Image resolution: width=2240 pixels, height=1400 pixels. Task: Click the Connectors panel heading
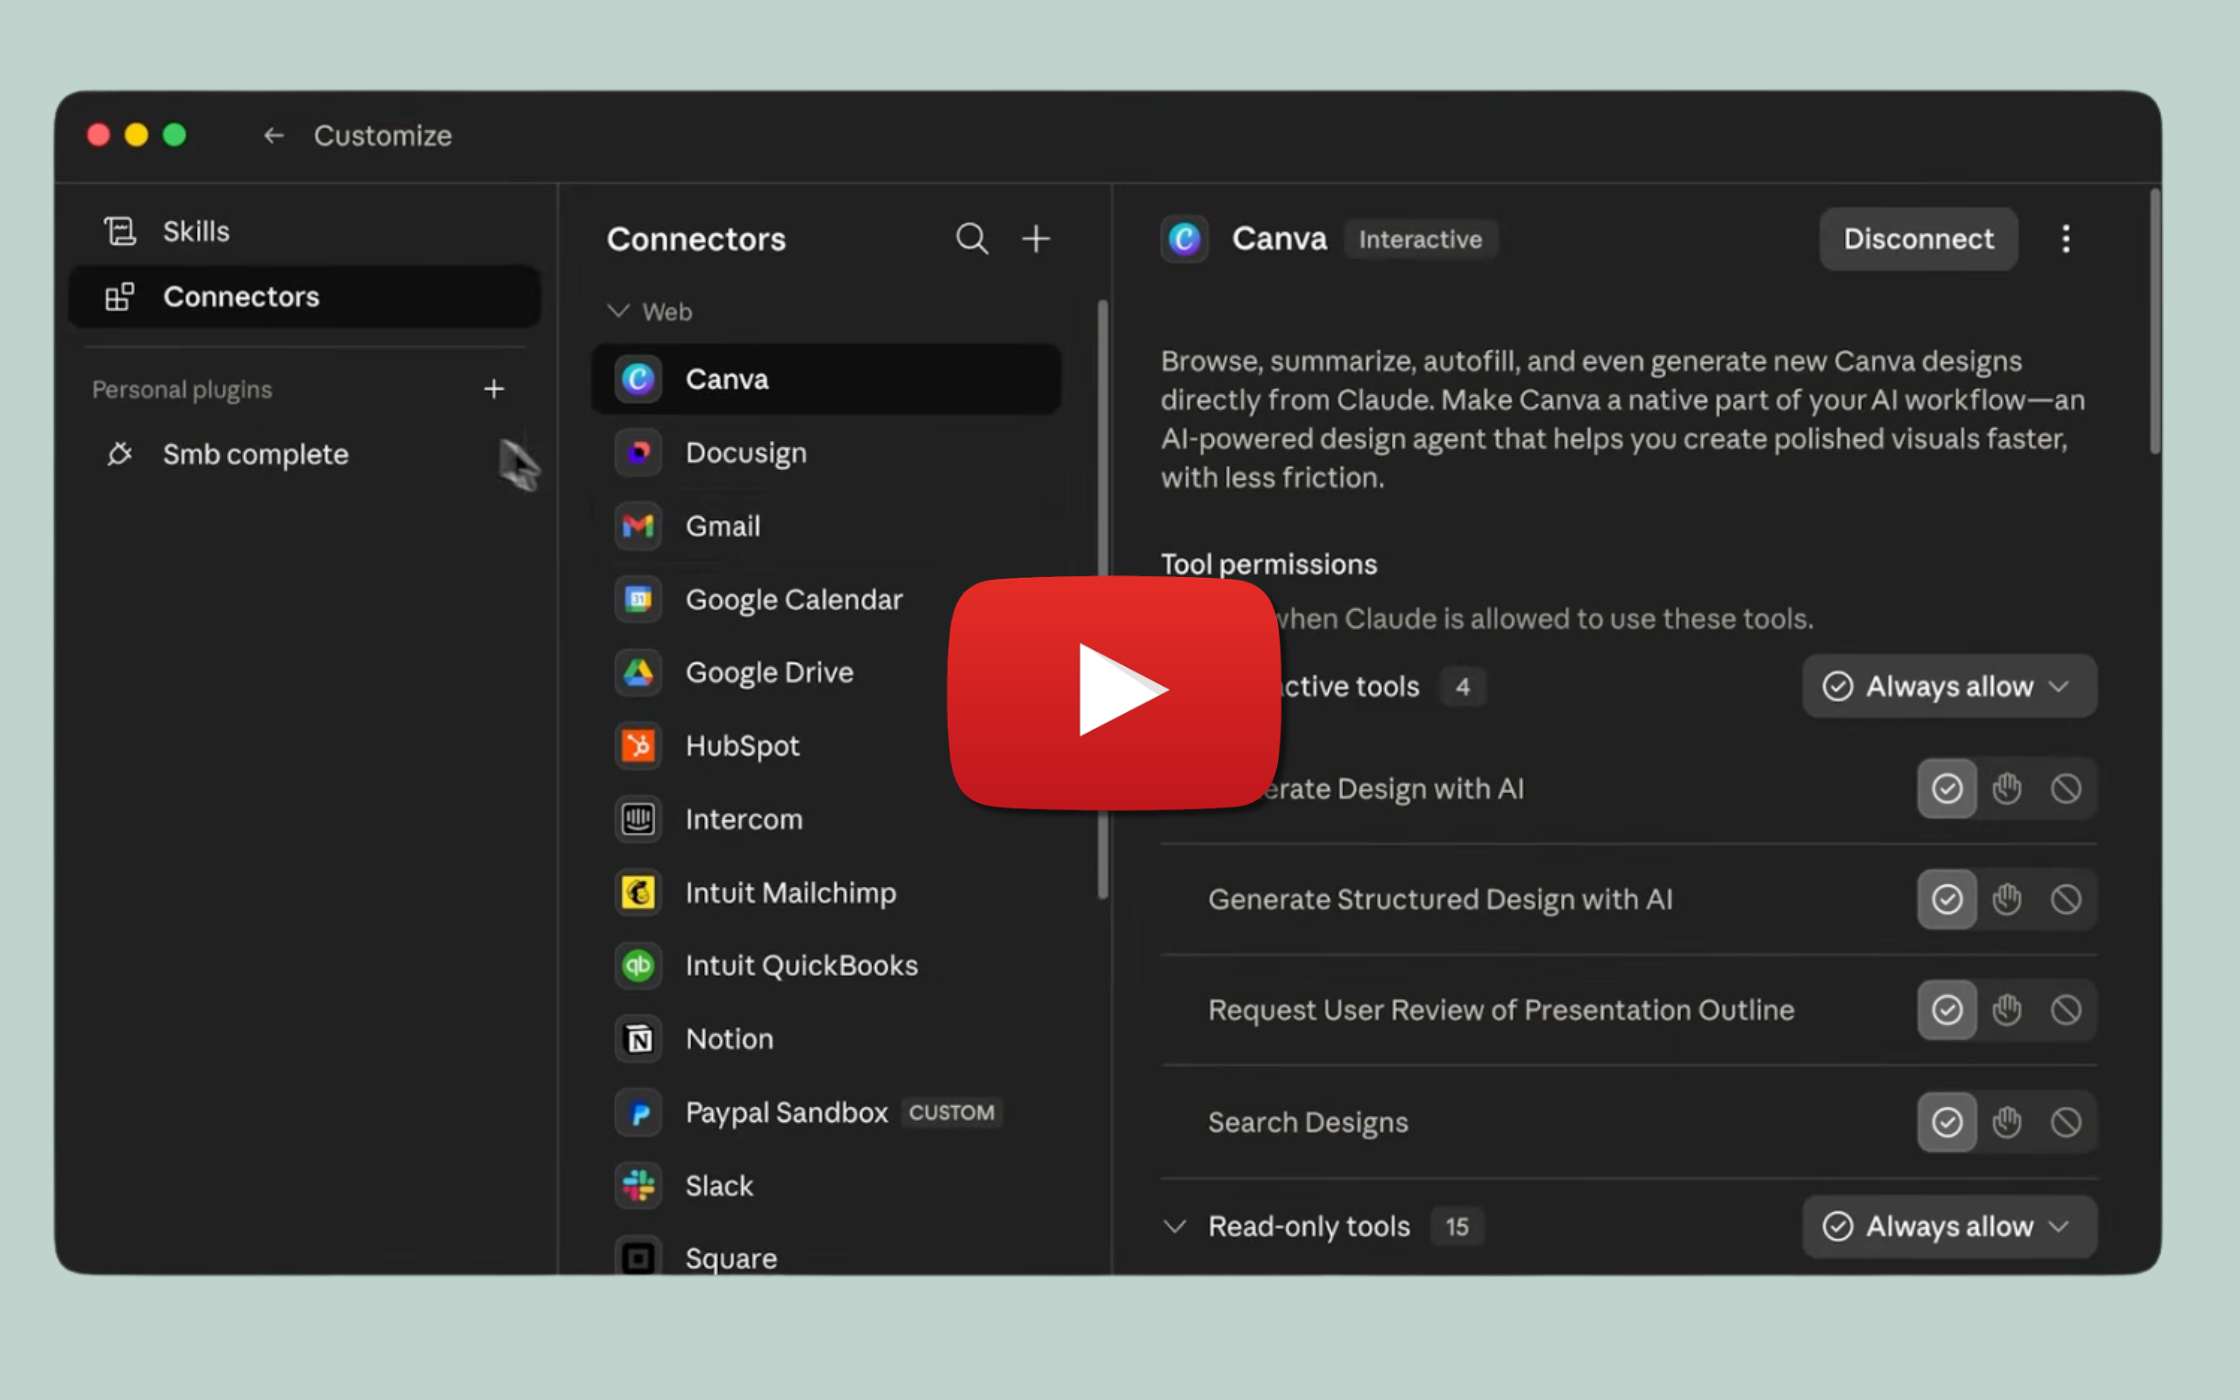(696, 239)
